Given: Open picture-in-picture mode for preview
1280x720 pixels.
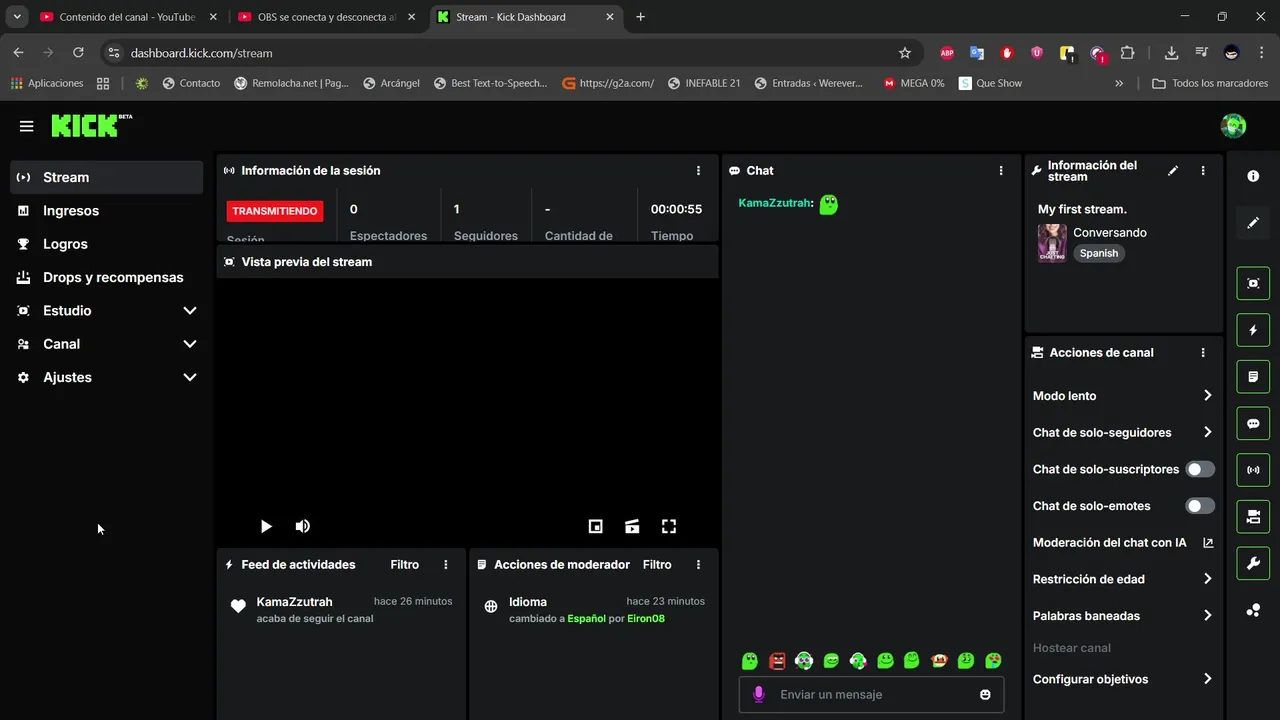Looking at the screenshot, I should tap(595, 526).
